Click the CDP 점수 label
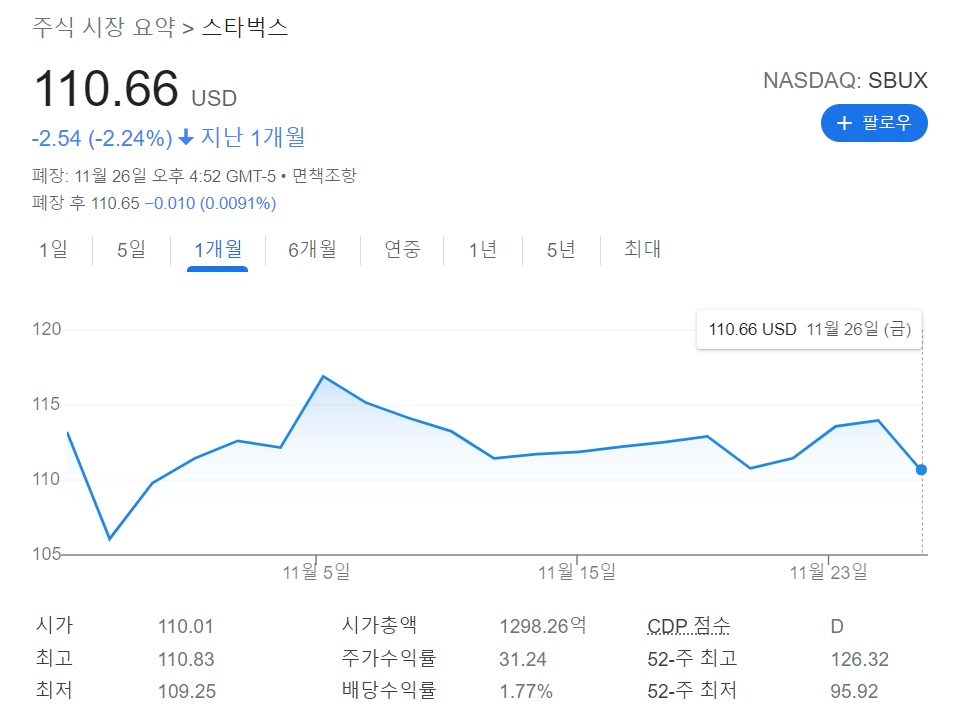Image resolution: width=965 pixels, height=723 pixels. click(689, 626)
